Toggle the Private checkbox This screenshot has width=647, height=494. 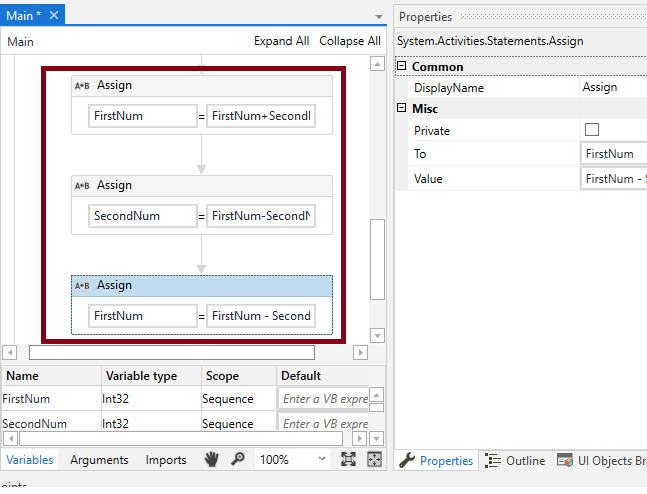(592, 131)
